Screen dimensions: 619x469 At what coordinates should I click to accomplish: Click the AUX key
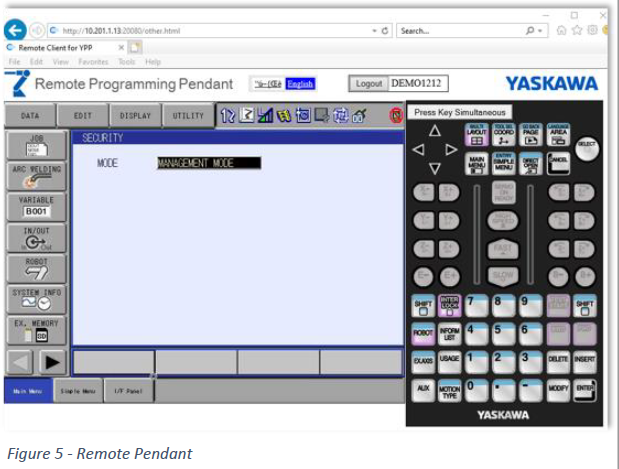pos(423,390)
